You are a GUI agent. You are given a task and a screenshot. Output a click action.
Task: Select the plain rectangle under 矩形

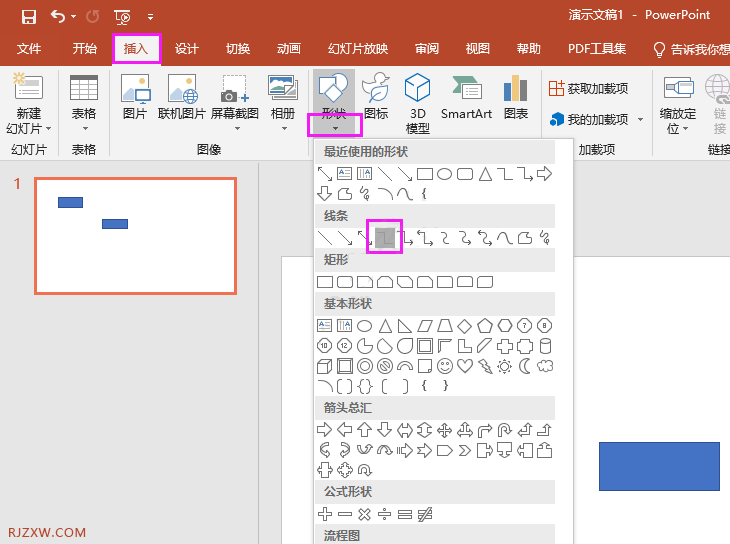point(325,282)
